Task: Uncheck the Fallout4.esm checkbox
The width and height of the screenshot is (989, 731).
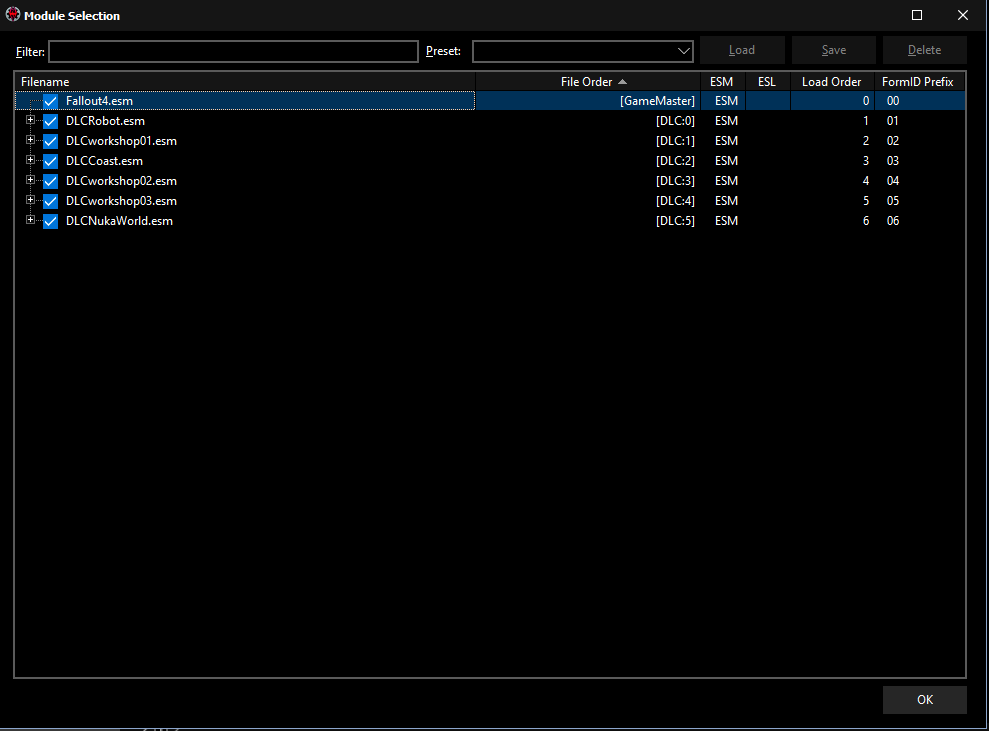Action: click(x=50, y=101)
